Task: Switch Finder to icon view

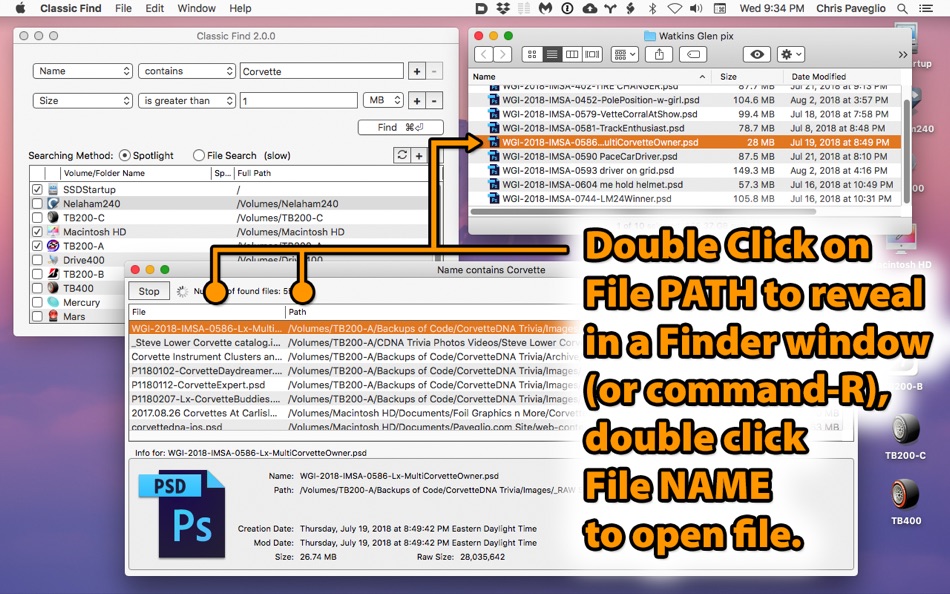Action: (x=532, y=55)
